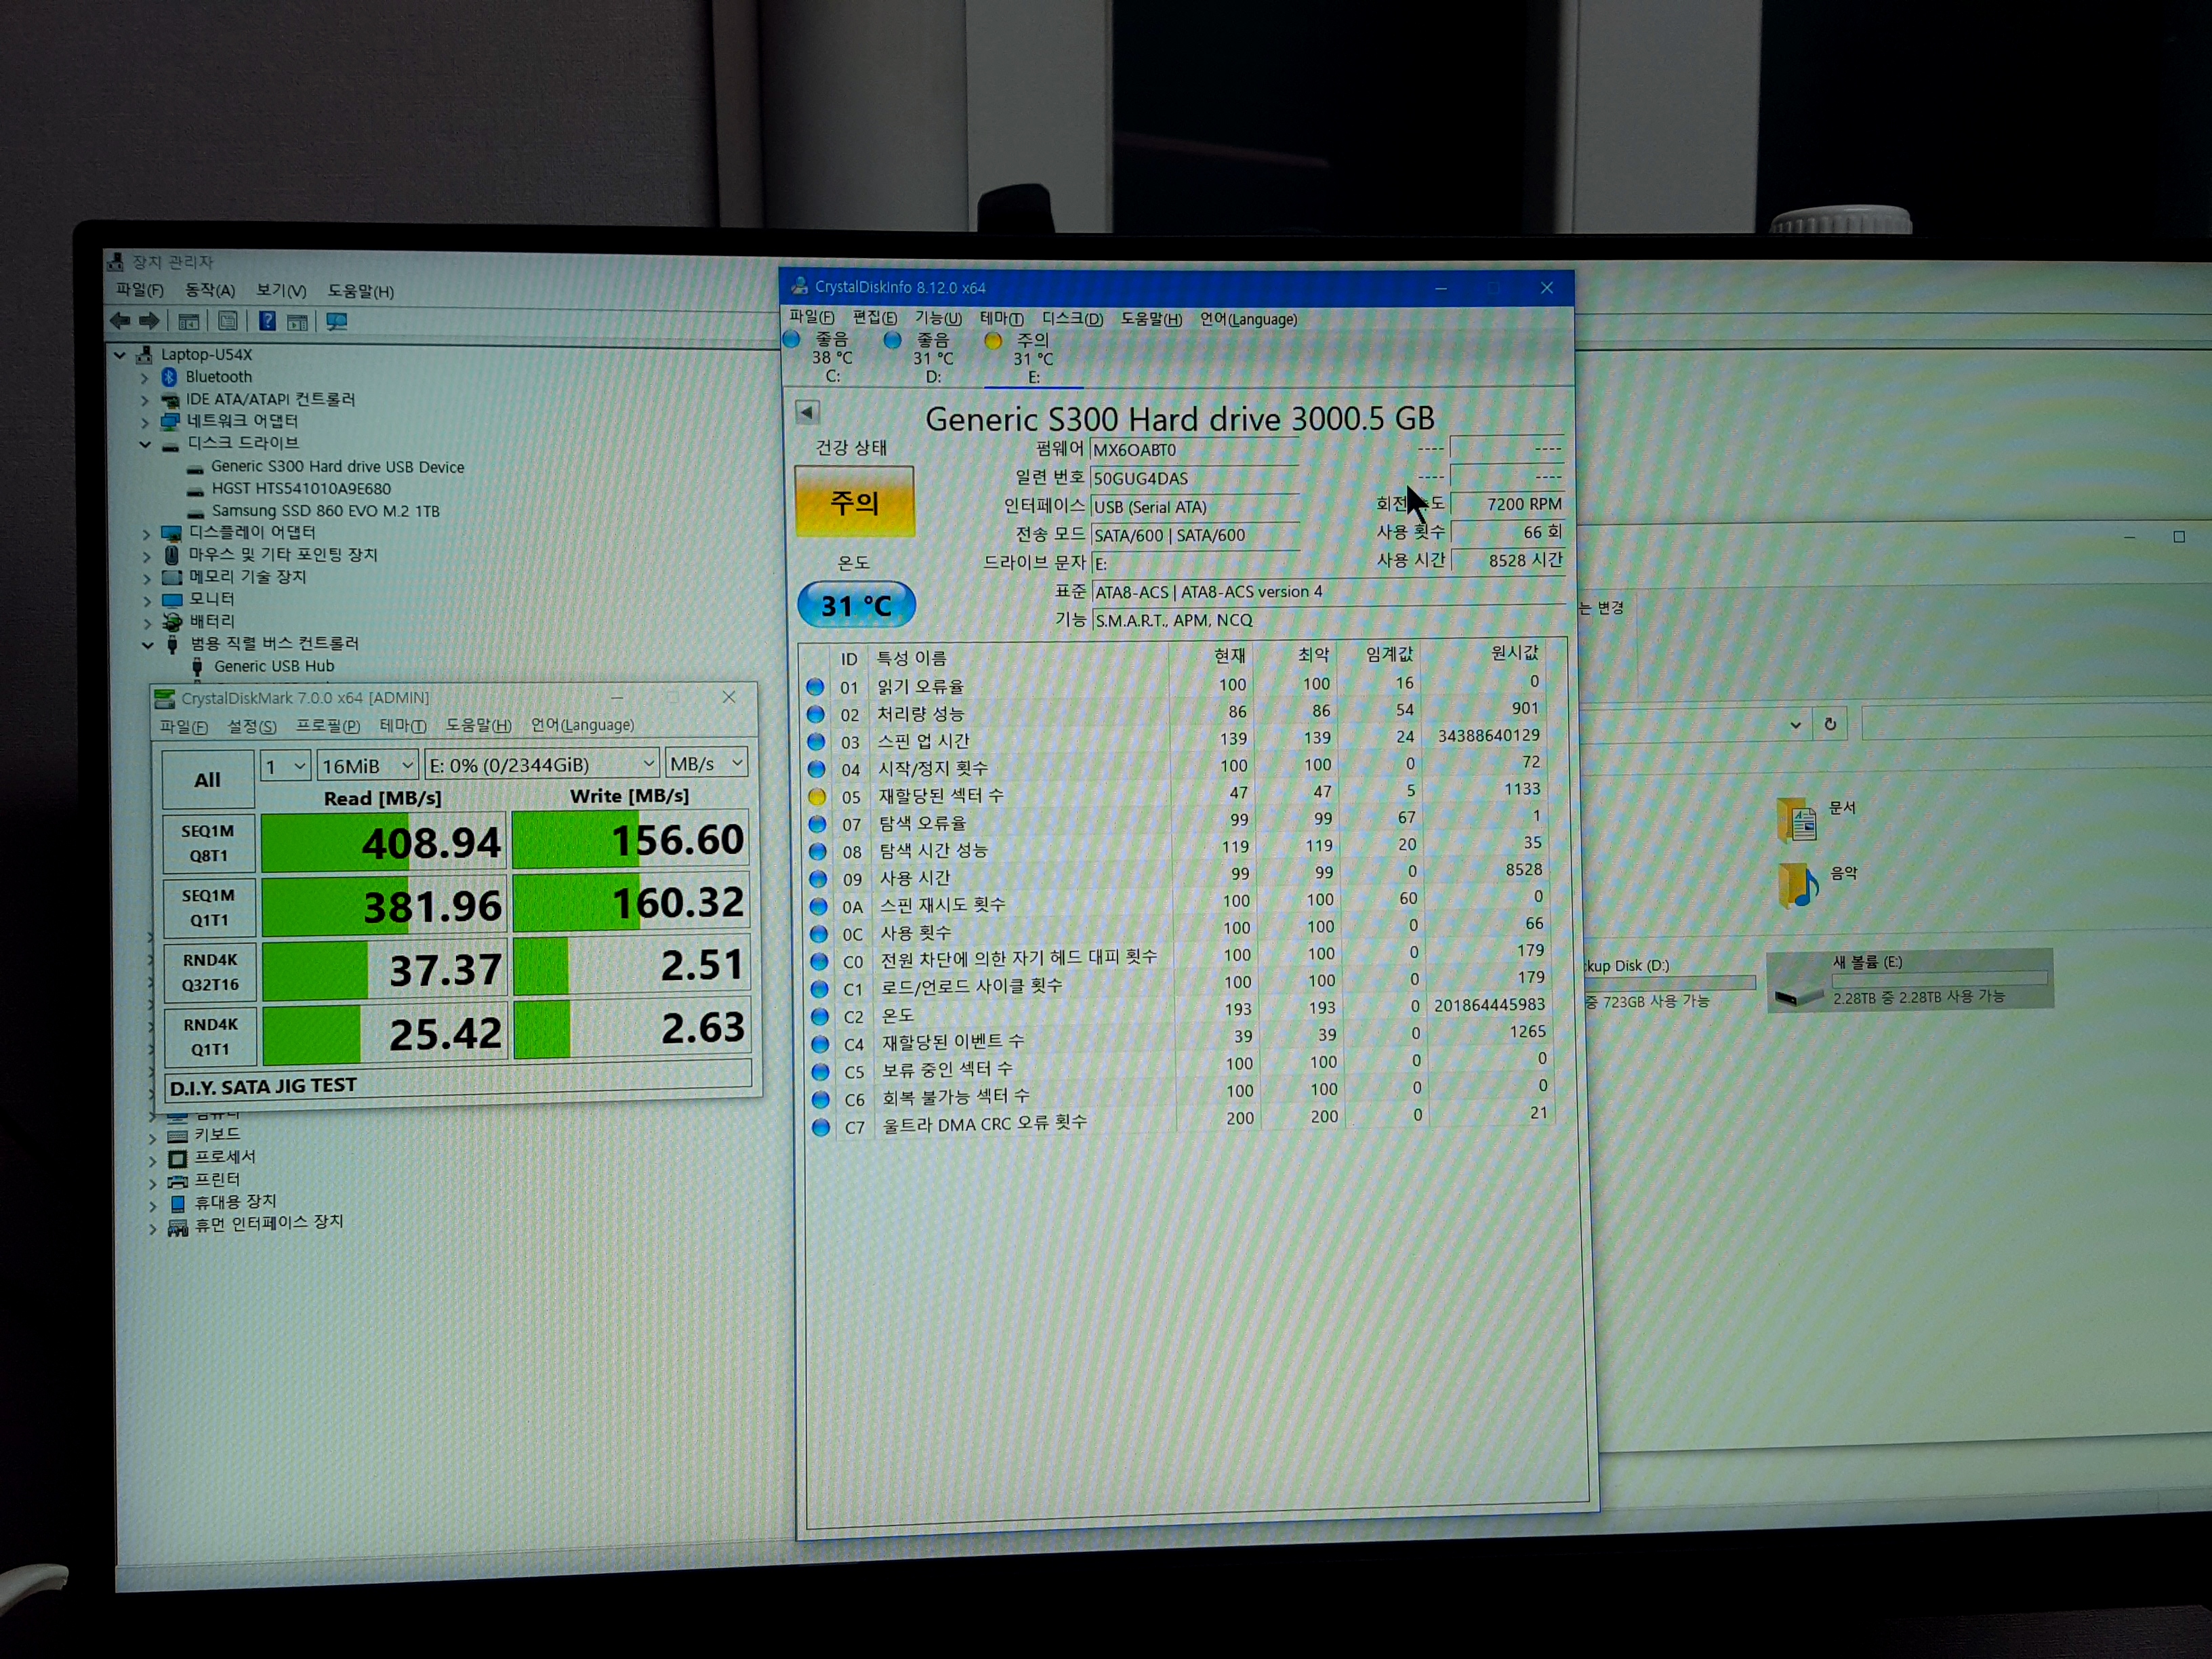The width and height of the screenshot is (2212, 1659).
Task: Click the blue status dot for attribute 01
Action: point(815,687)
